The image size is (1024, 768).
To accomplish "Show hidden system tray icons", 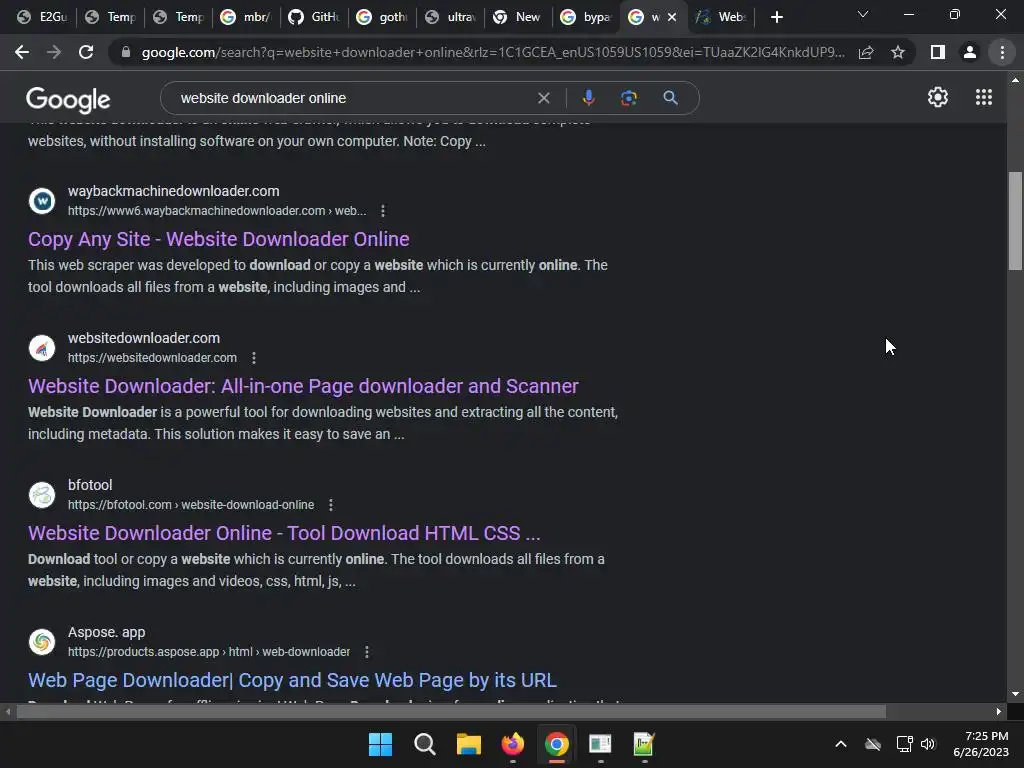I will point(840,744).
